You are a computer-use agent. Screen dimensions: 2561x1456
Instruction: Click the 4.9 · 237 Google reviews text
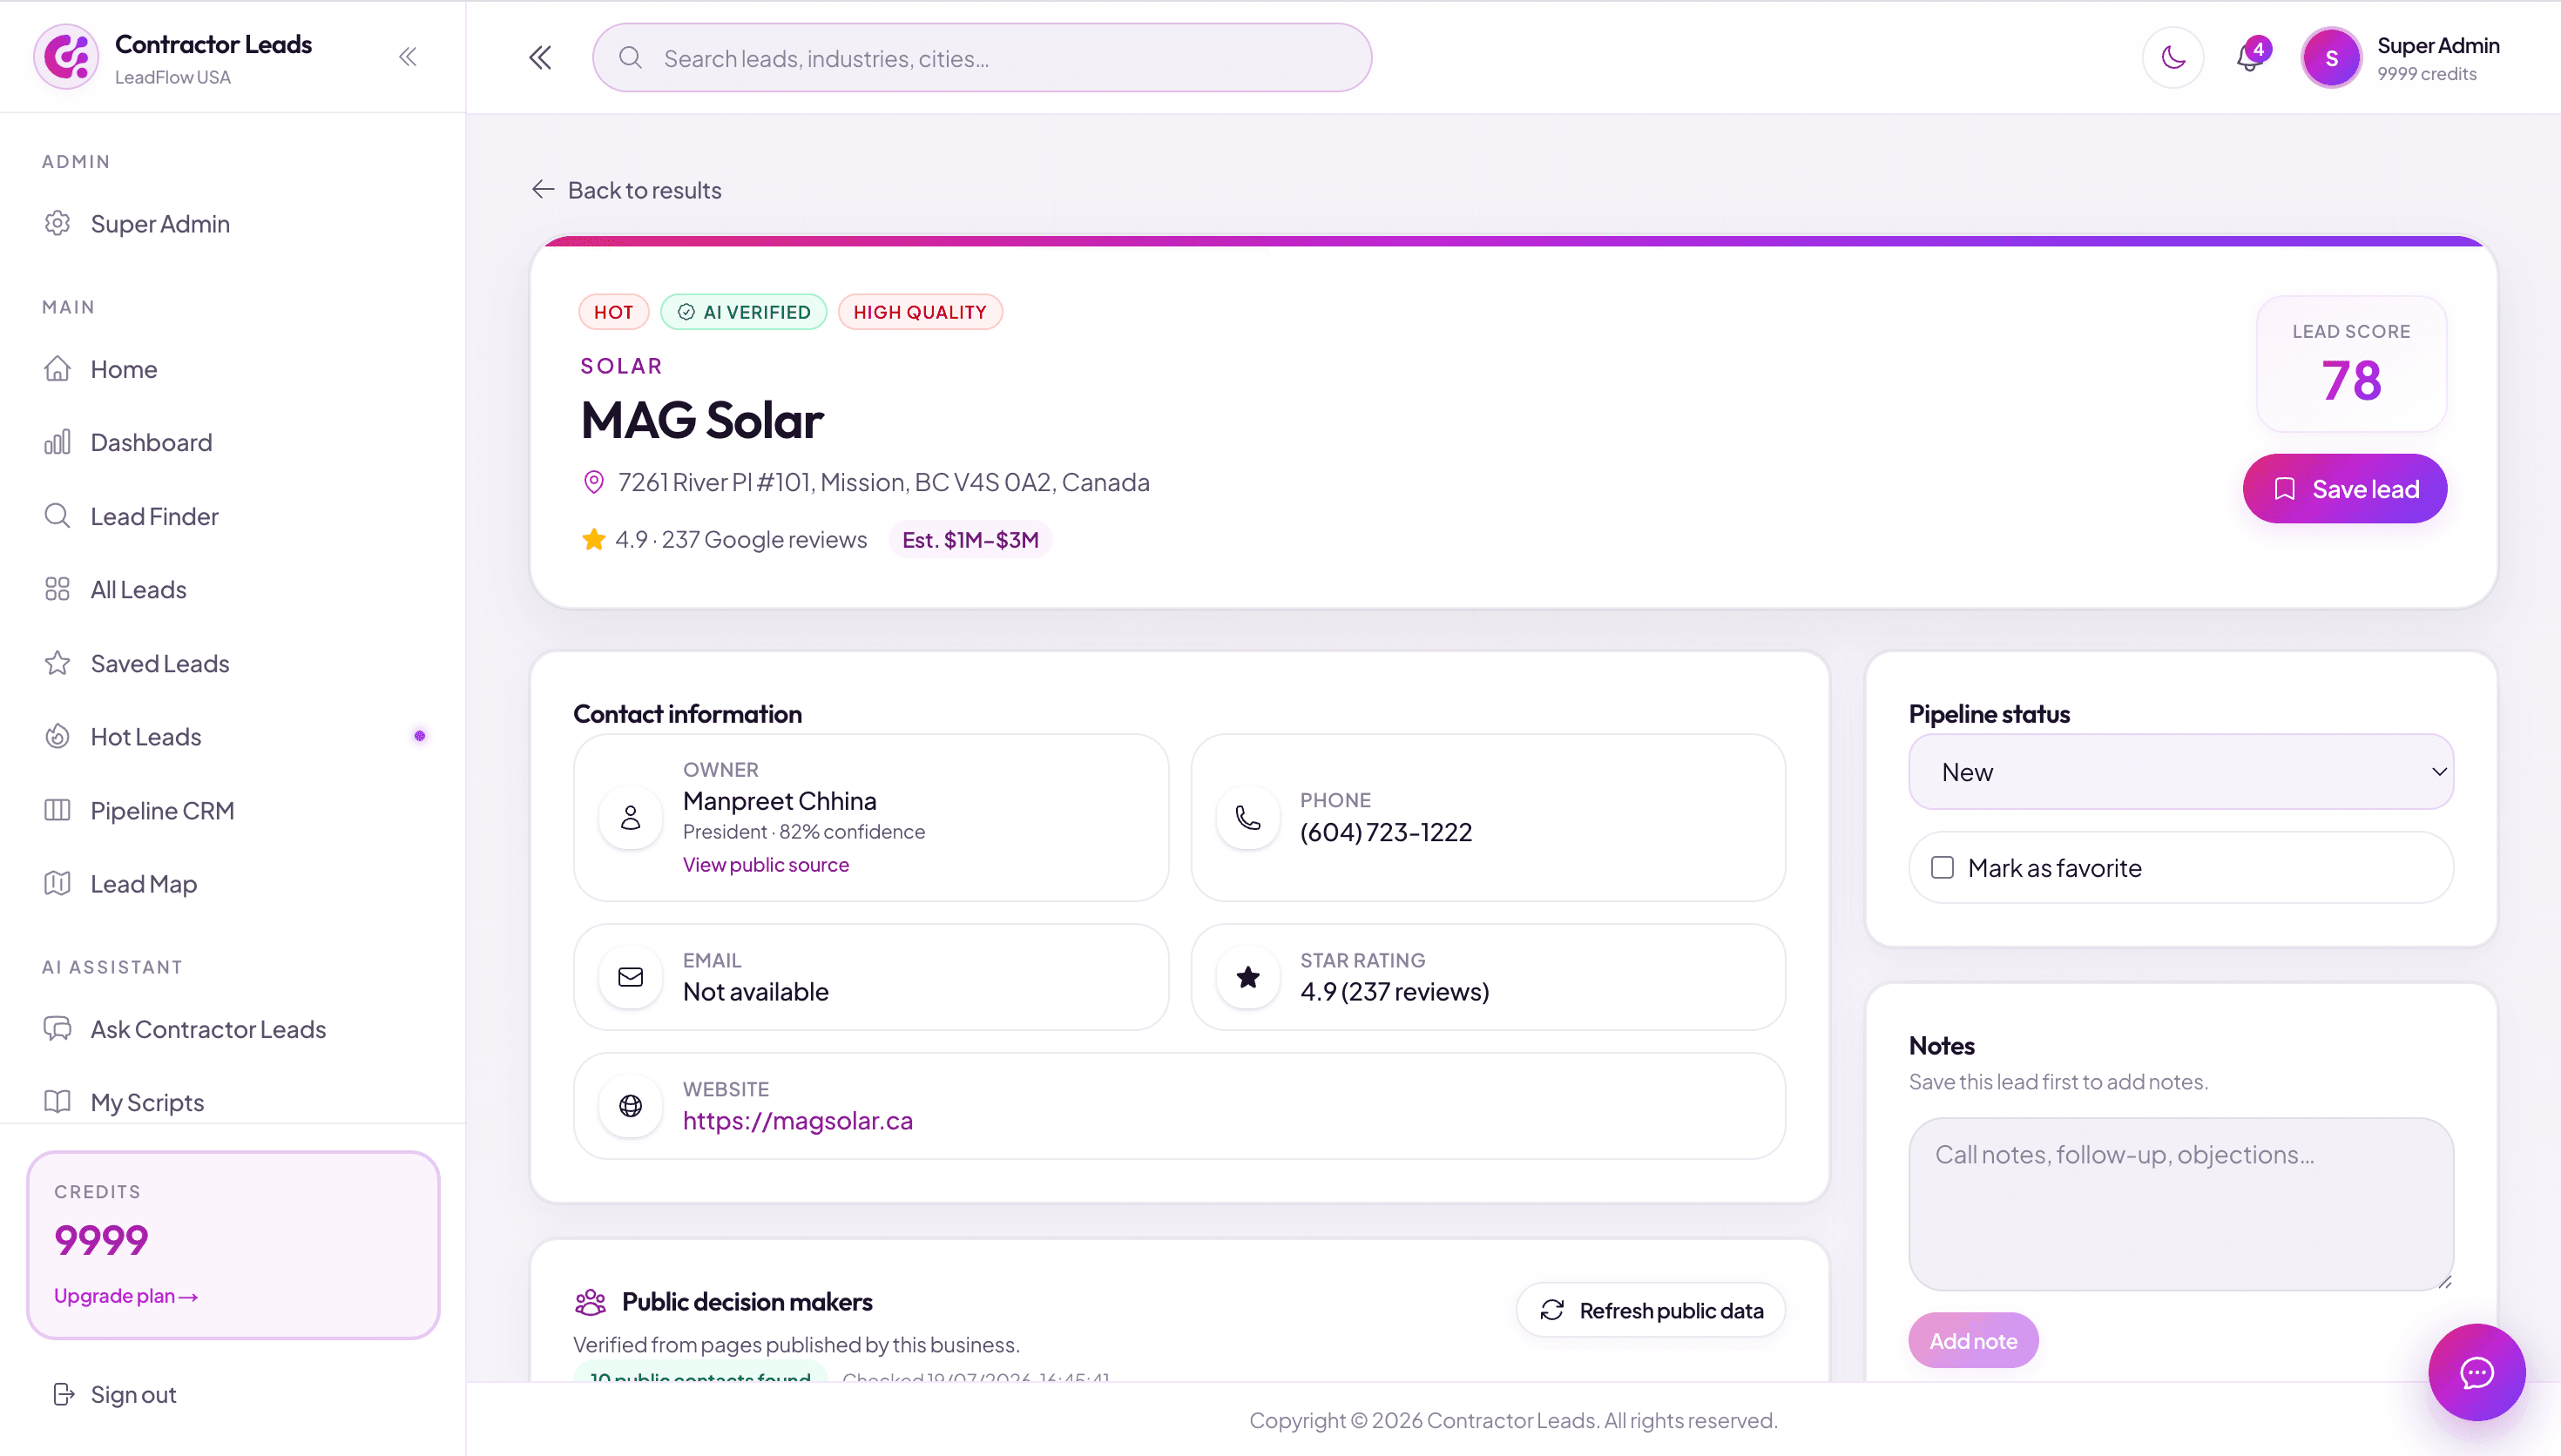(741, 540)
